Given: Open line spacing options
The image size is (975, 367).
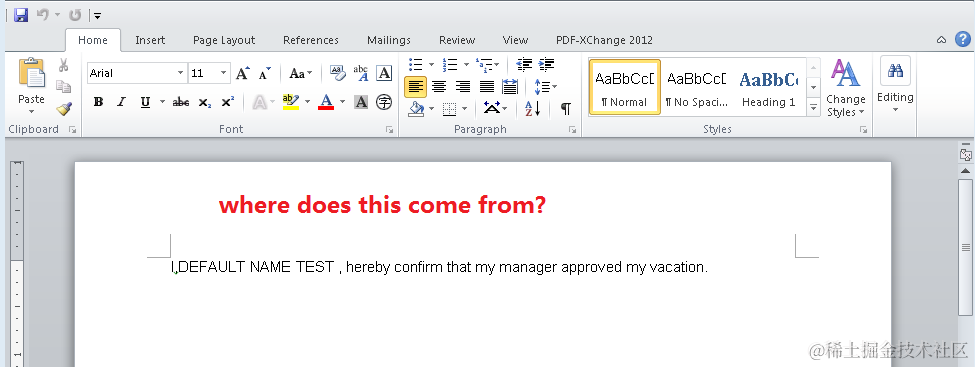Looking at the screenshot, I should (545, 87).
